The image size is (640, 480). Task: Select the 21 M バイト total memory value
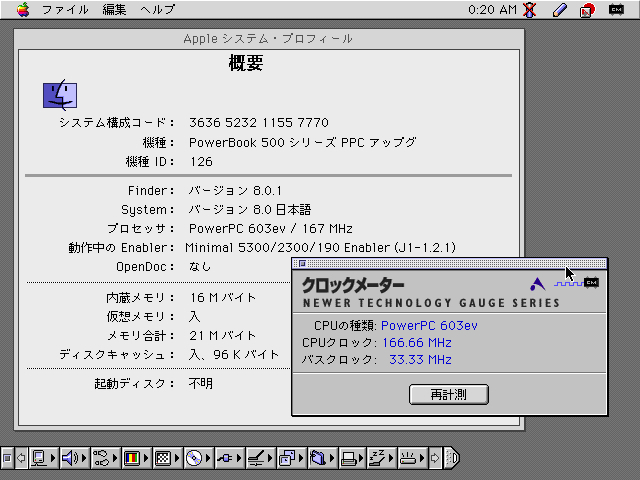click(x=222, y=336)
